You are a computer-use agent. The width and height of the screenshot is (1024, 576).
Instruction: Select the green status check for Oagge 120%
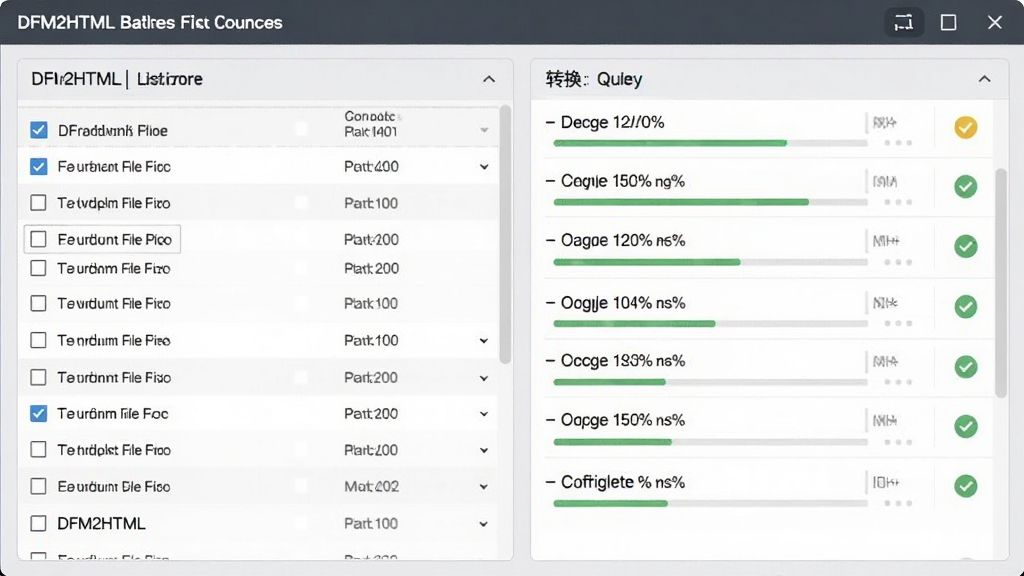[x=965, y=246]
